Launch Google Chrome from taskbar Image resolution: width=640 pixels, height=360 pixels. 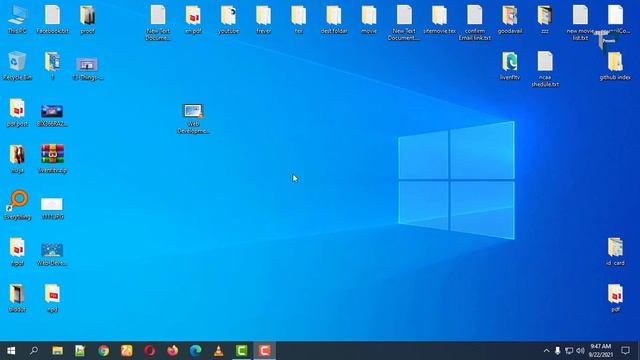coord(103,351)
